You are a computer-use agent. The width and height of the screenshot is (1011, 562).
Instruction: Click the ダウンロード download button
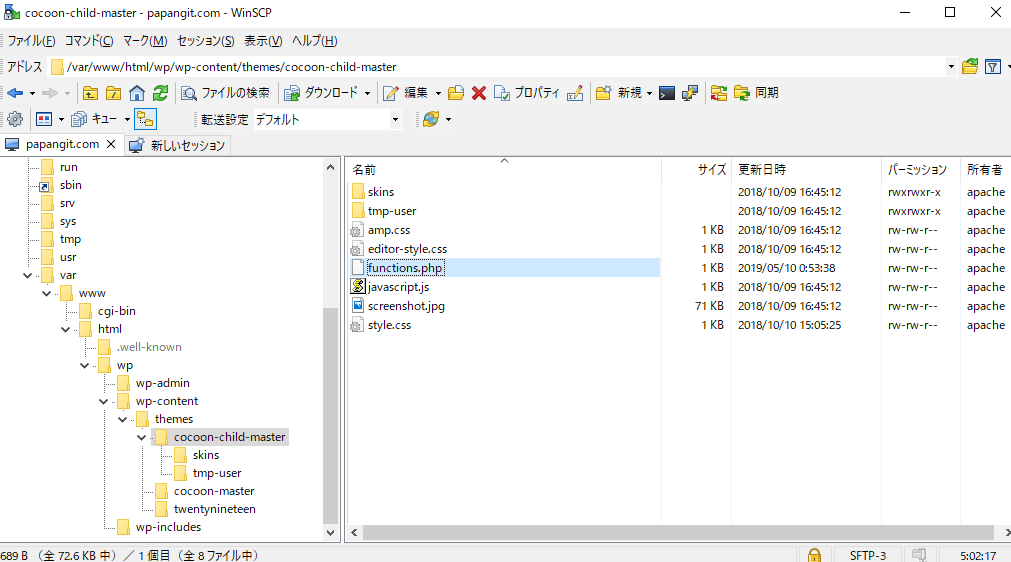click(322, 93)
